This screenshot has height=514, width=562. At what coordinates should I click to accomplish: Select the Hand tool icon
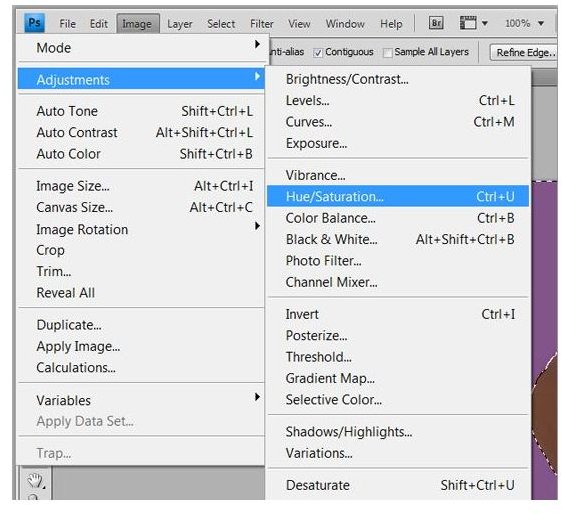(x=36, y=481)
